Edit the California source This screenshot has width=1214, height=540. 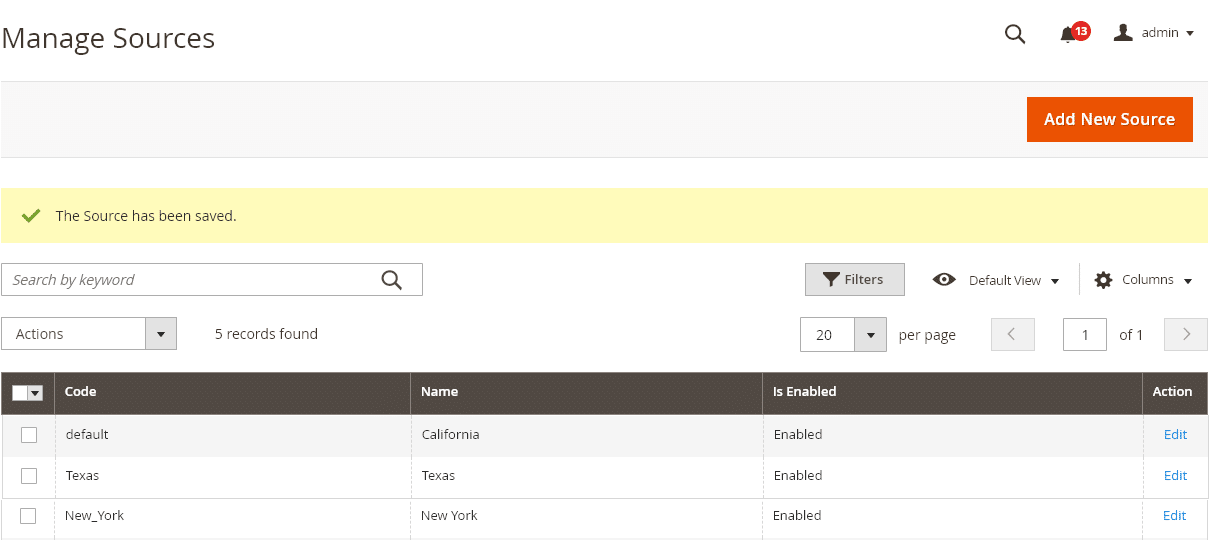[1175, 434]
